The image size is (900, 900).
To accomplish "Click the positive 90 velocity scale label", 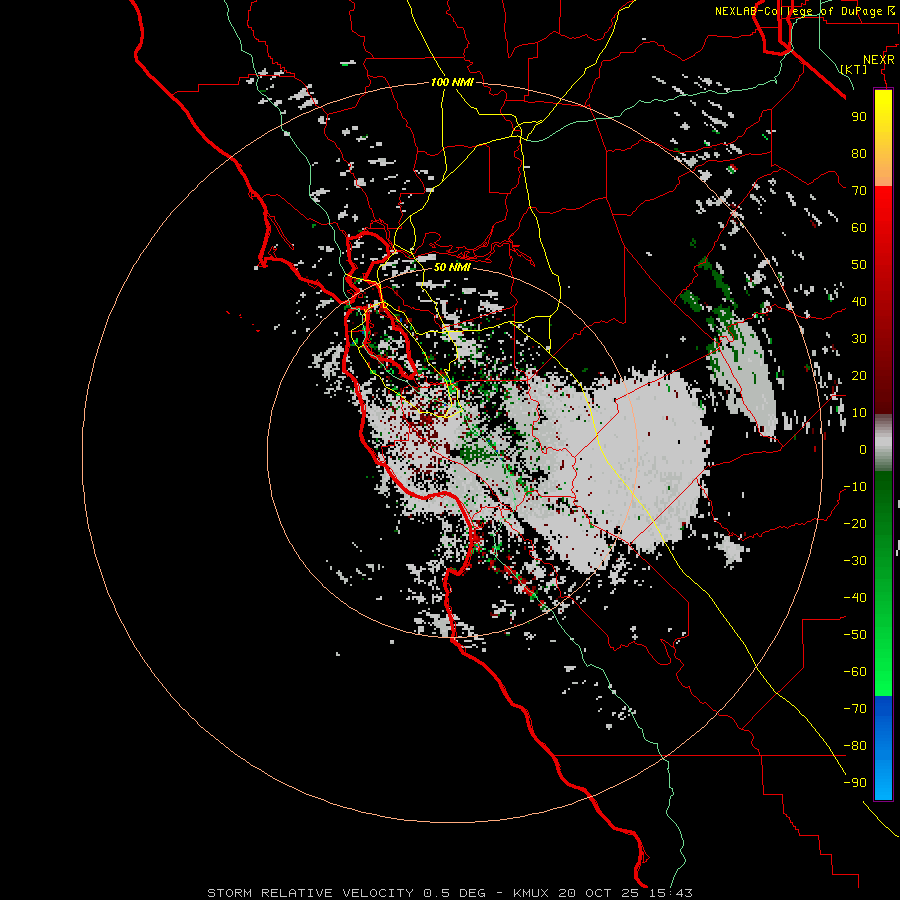I will click(x=859, y=117).
